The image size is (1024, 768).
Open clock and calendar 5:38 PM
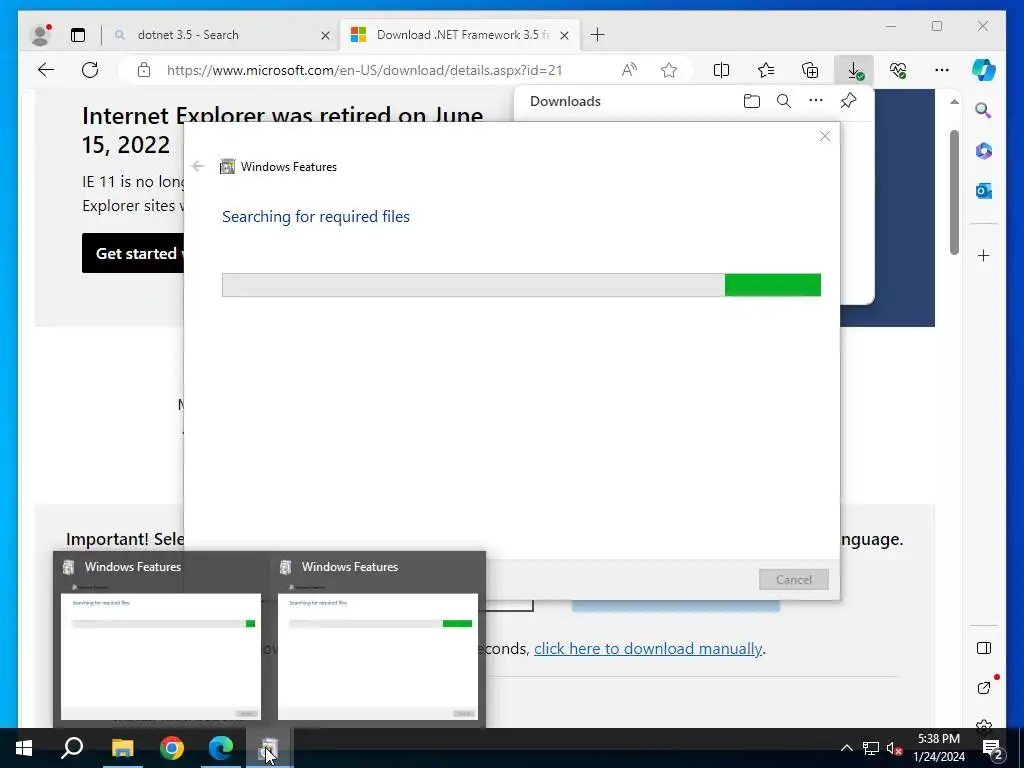coord(939,748)
